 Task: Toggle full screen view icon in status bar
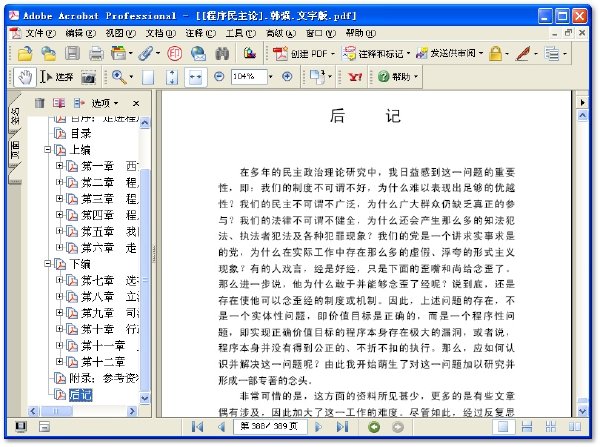click(21, 427)
